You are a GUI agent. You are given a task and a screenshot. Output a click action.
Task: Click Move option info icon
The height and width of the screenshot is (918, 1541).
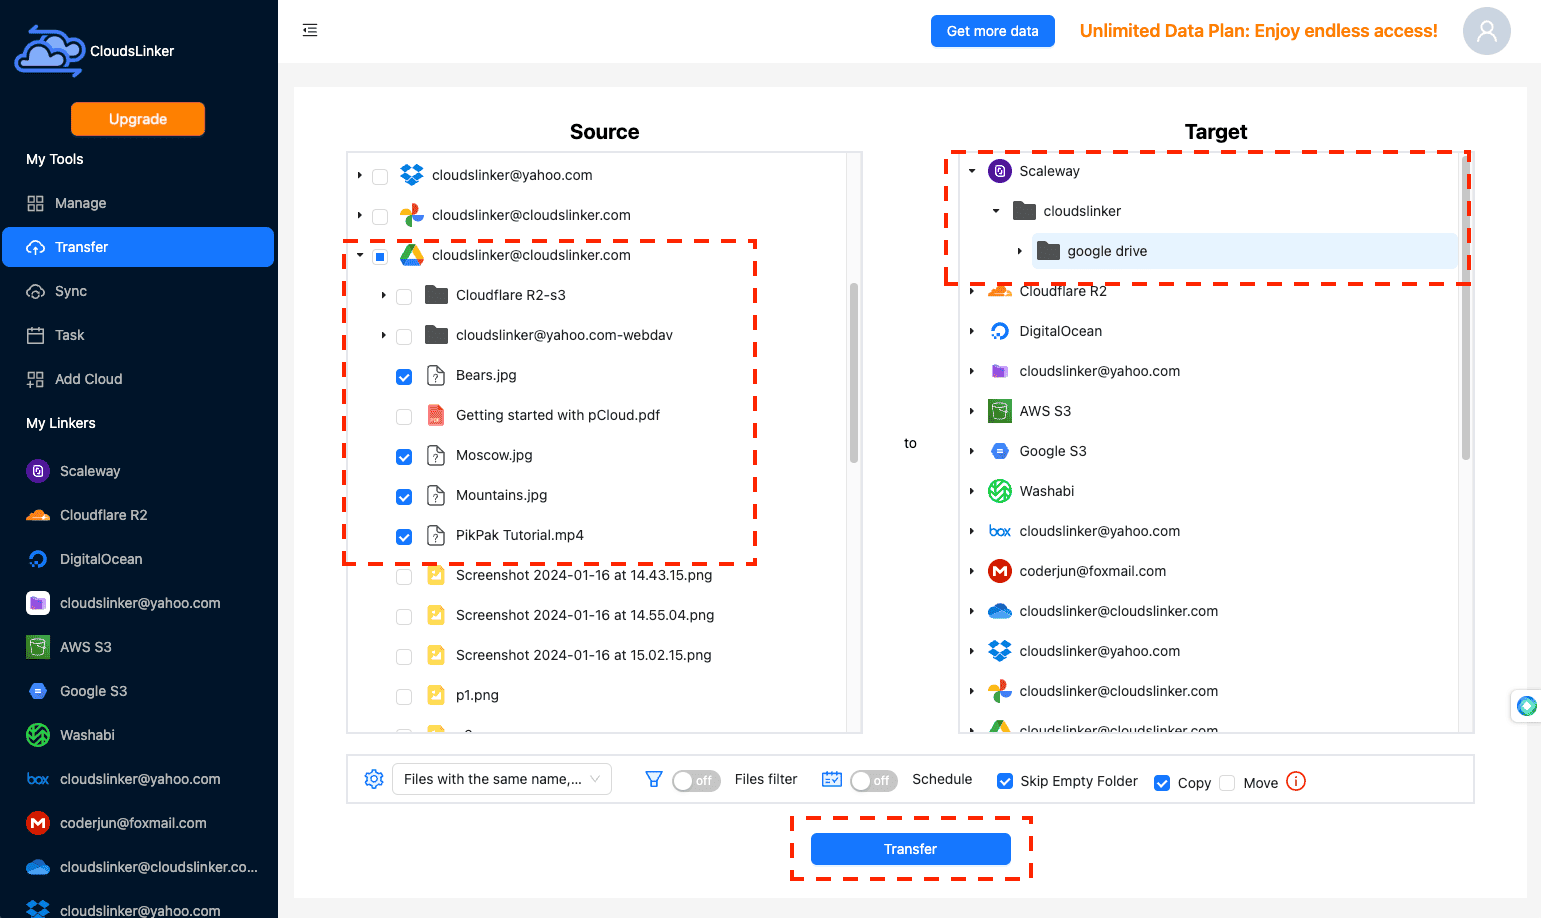click(x=1296, y=781)
